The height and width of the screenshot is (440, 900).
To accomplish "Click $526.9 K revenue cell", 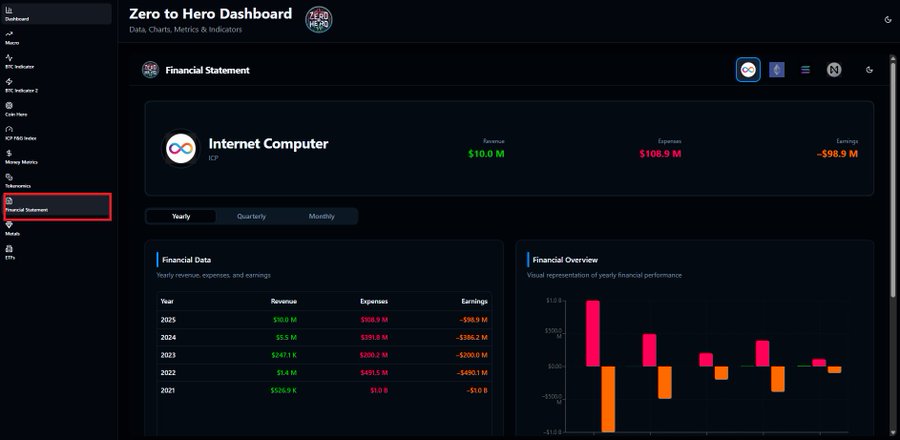I will (284, 391).
